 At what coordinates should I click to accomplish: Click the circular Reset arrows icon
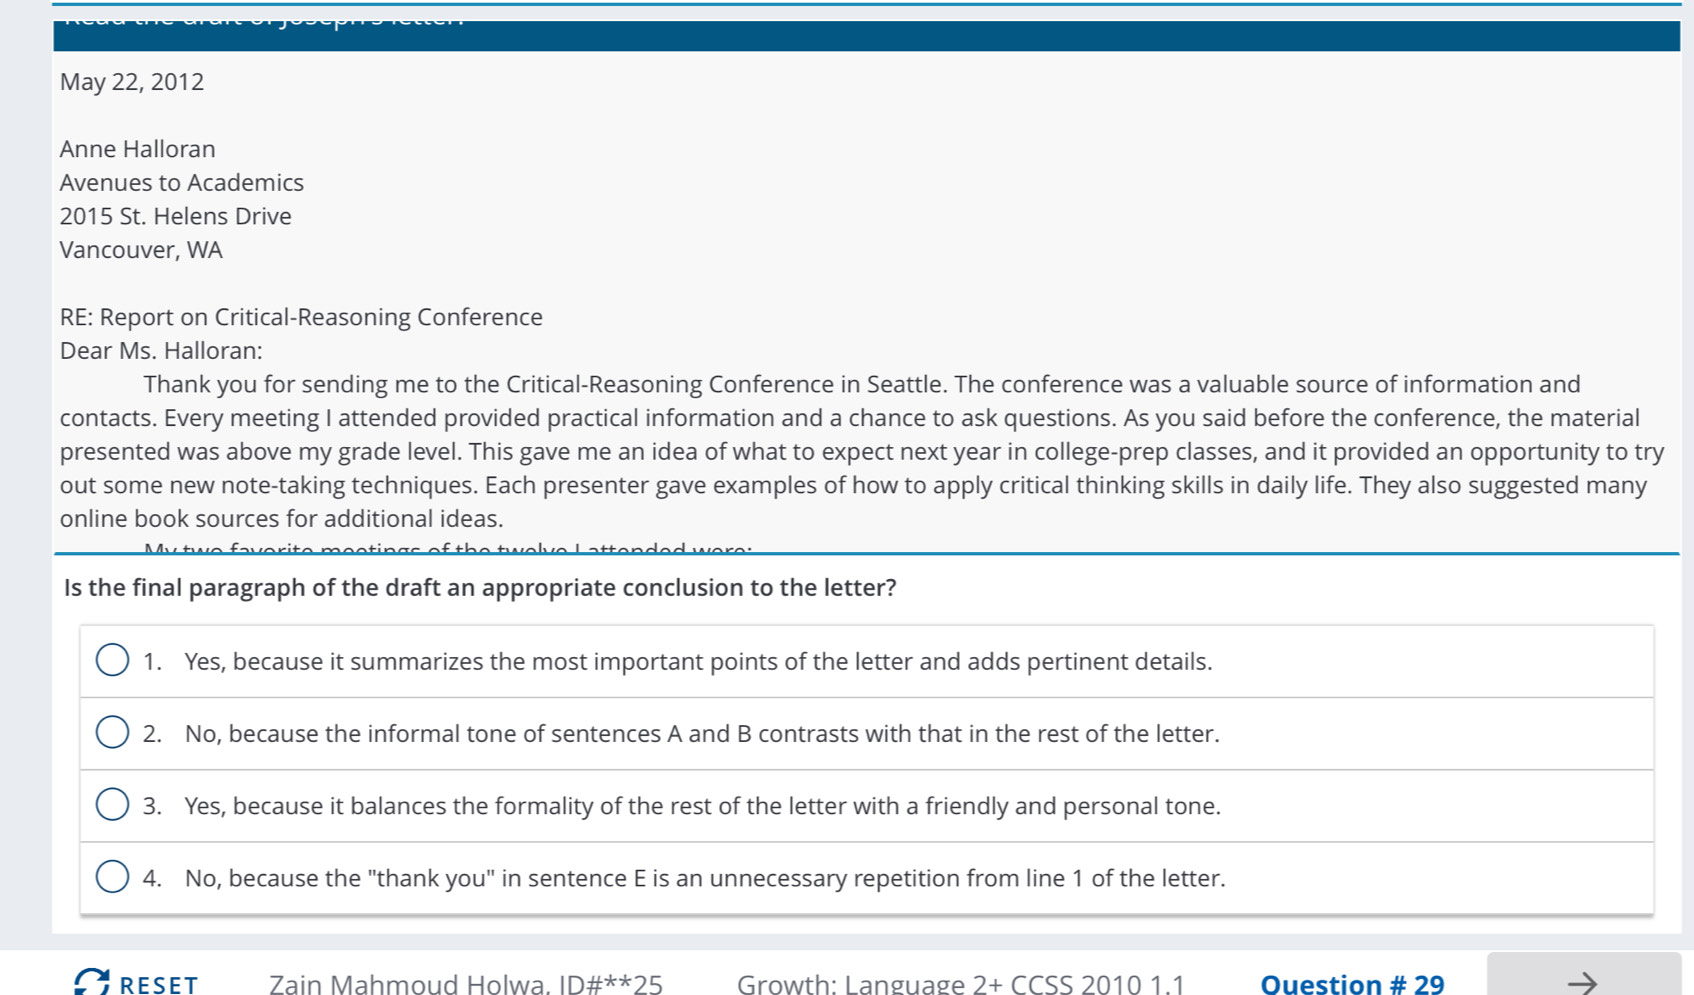[x=92, y=982]
